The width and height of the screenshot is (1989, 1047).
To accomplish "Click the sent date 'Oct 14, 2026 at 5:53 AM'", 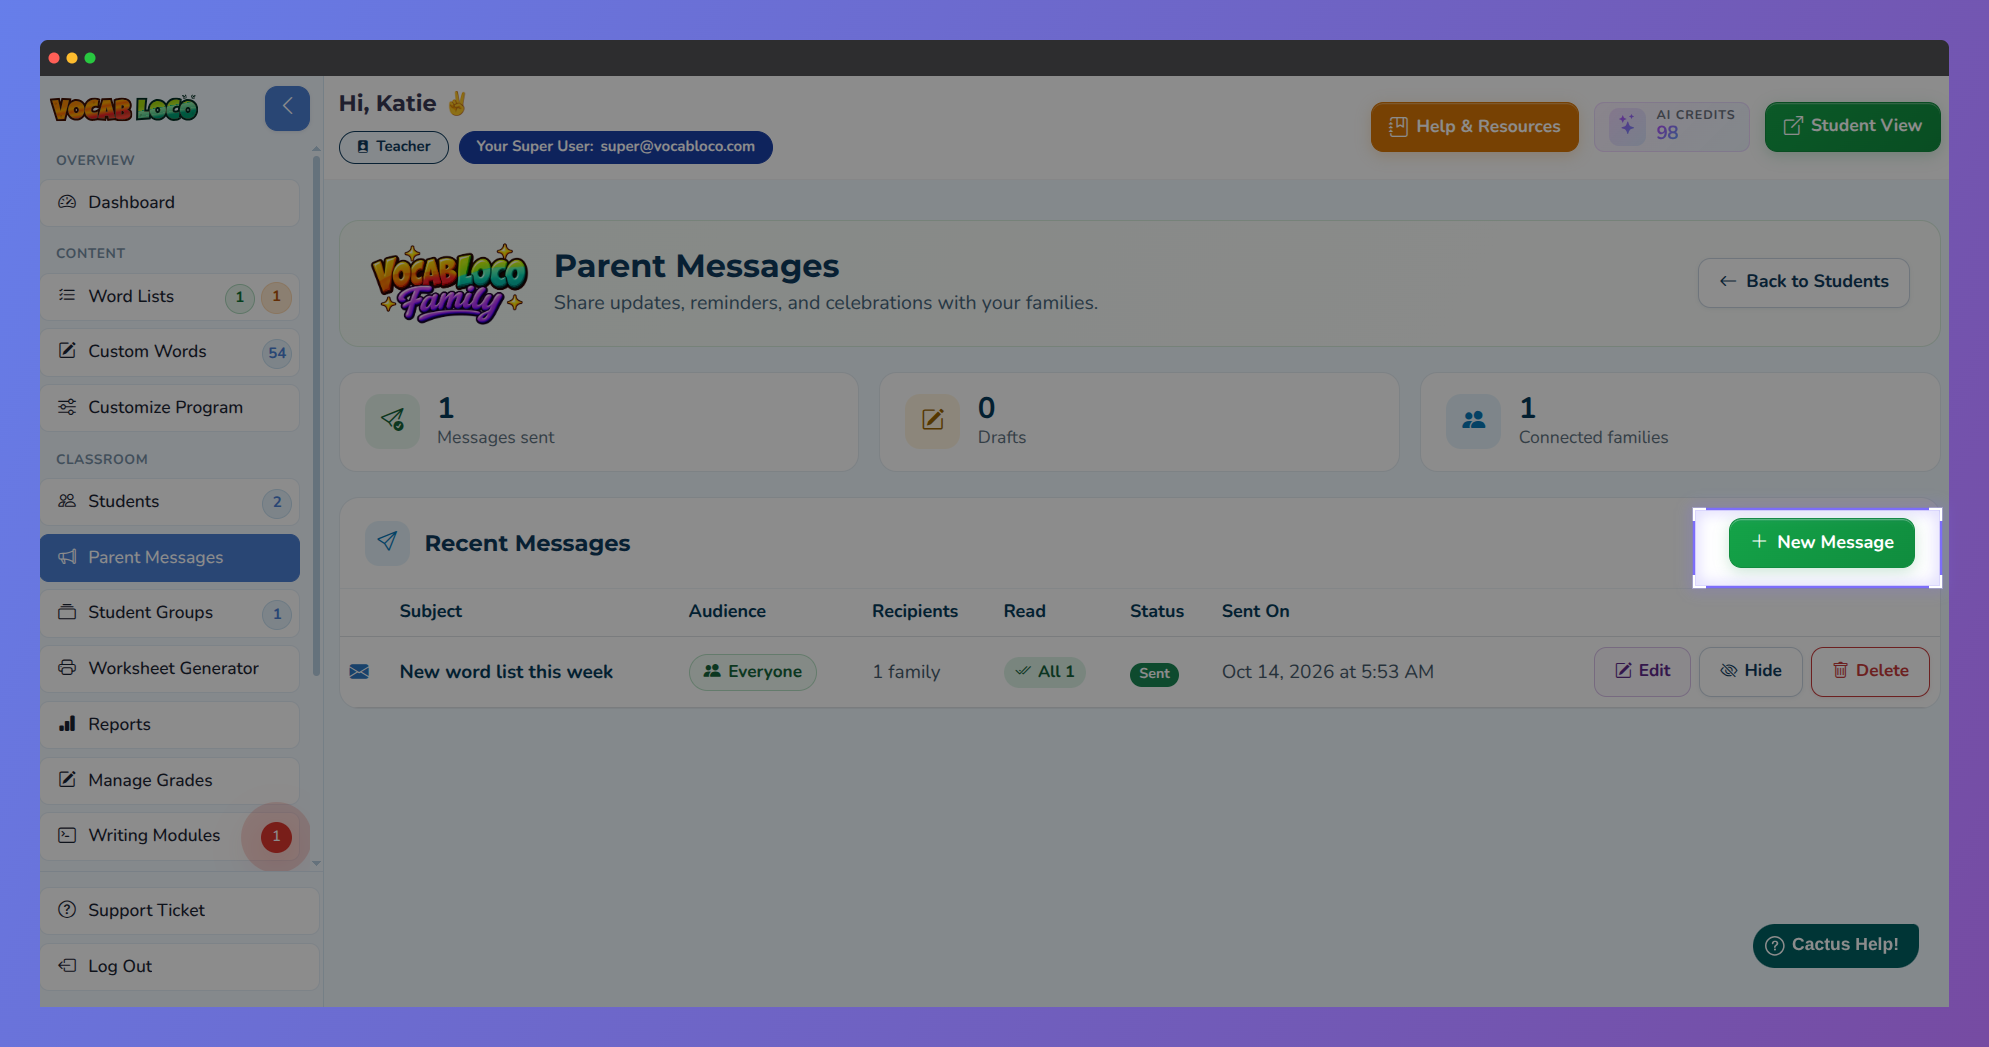I will tap(1328, 673).
